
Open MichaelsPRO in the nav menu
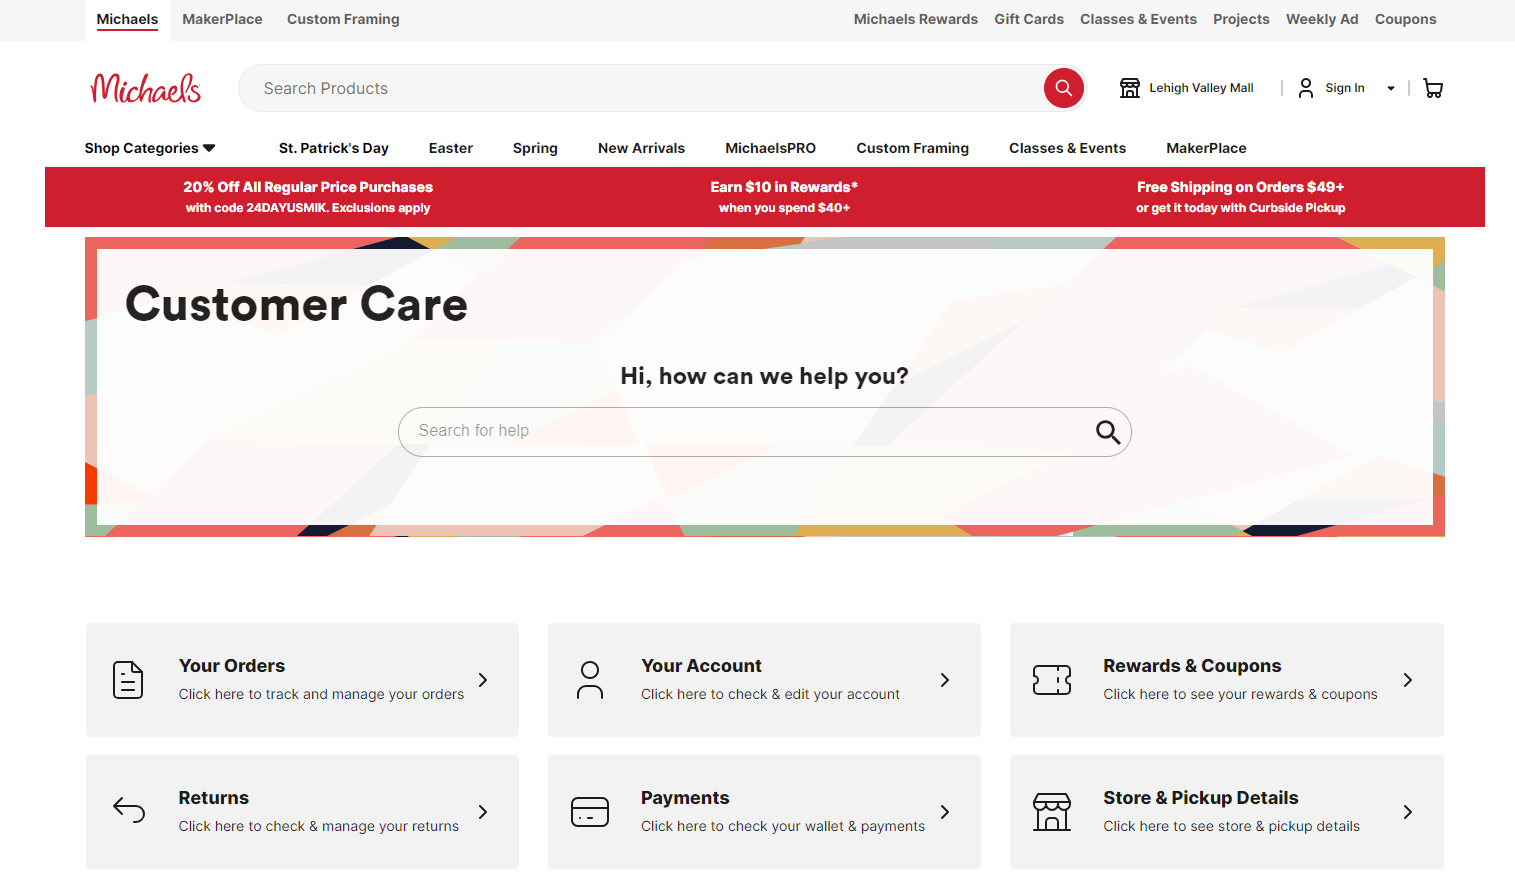point(770,148)
